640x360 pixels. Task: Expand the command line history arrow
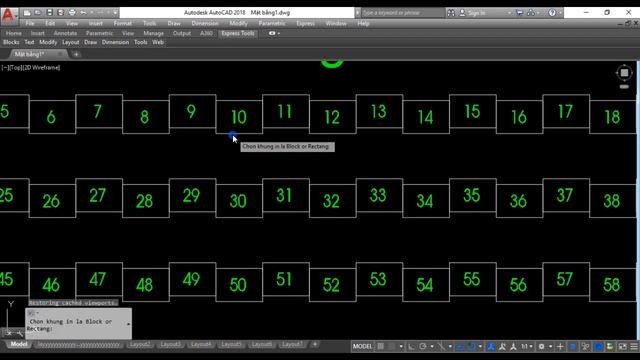coord(129,324)
